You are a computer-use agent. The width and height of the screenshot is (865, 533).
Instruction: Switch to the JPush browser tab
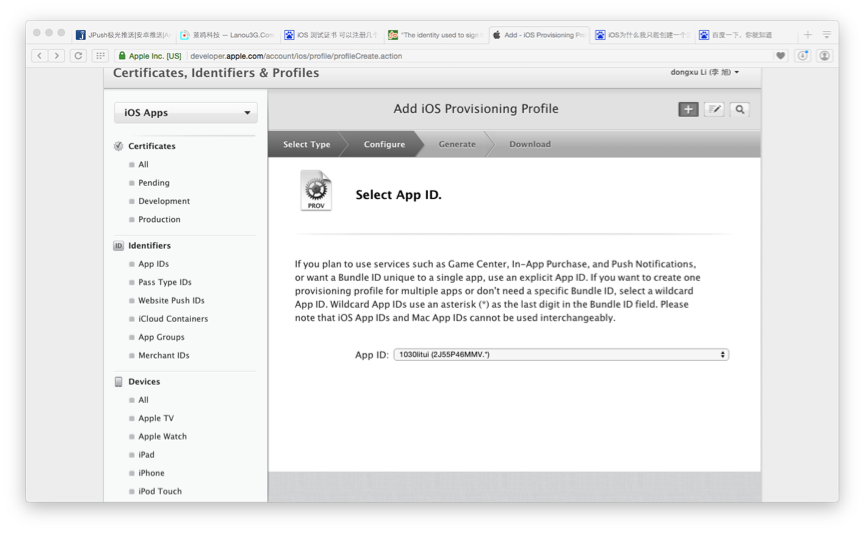(x=124, y=35)
